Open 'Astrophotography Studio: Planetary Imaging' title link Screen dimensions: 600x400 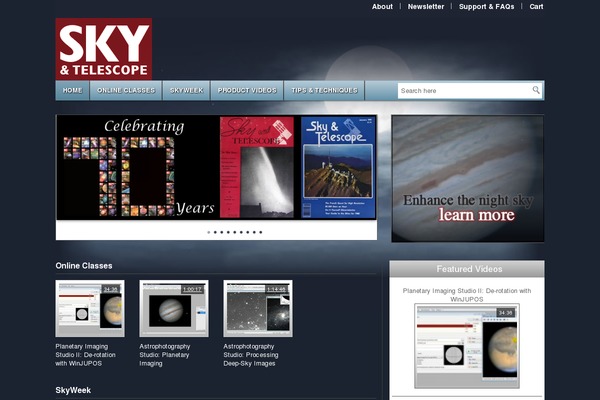(x=165, y=355)
